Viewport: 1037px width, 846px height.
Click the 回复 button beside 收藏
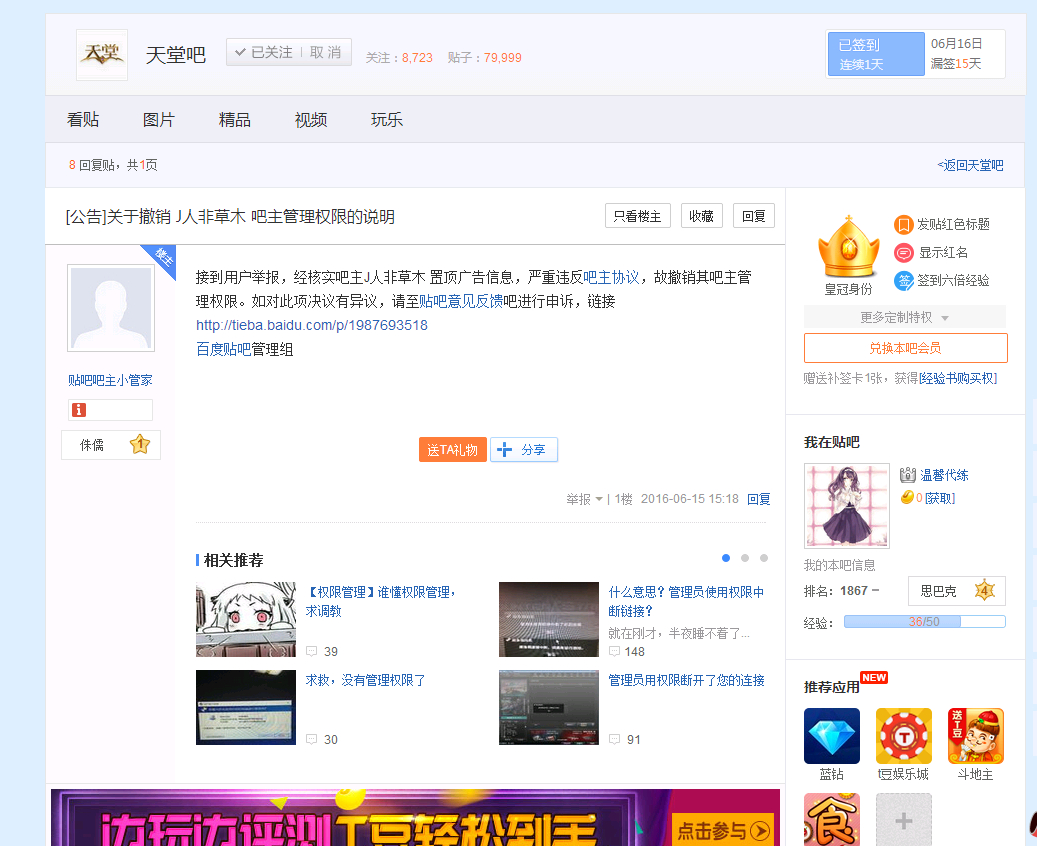click(x=754, y=216)
